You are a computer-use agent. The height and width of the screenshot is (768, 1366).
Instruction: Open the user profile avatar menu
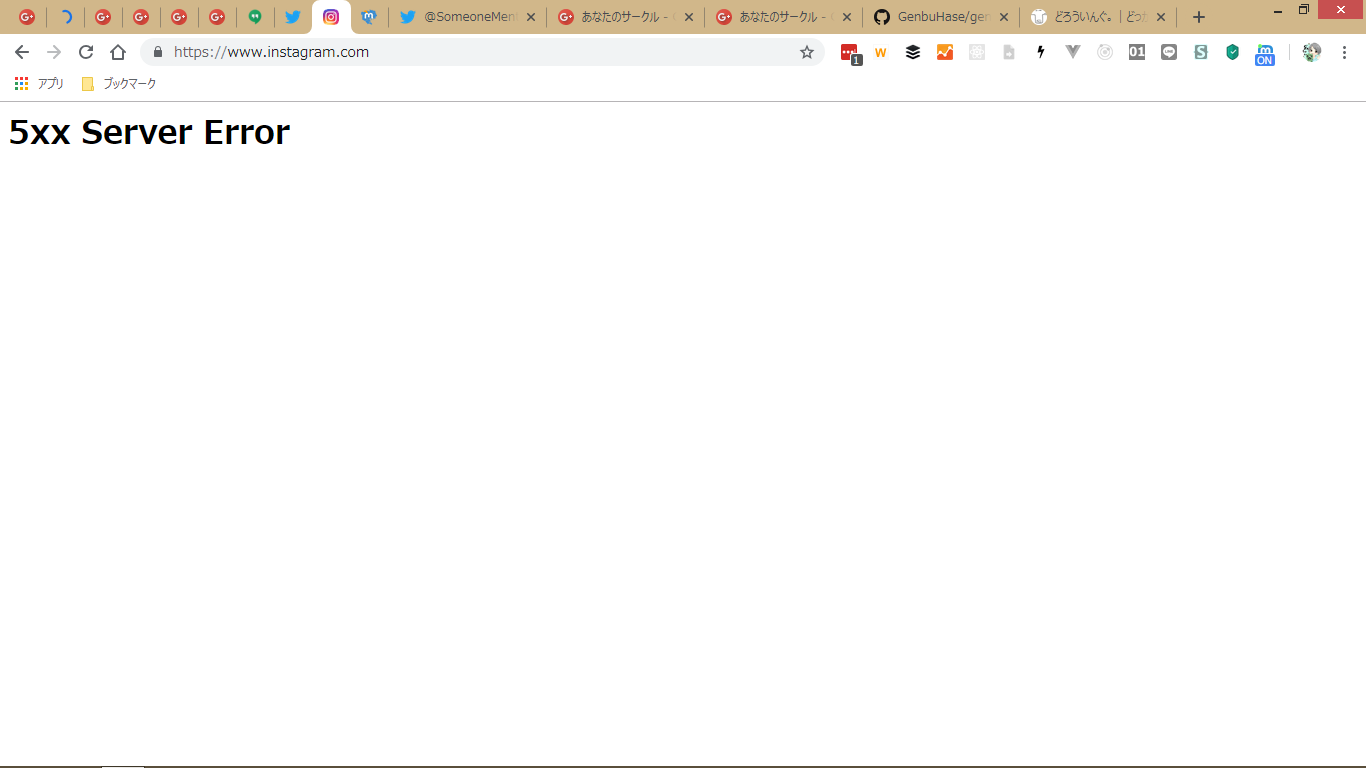[x=1312, y=52]
